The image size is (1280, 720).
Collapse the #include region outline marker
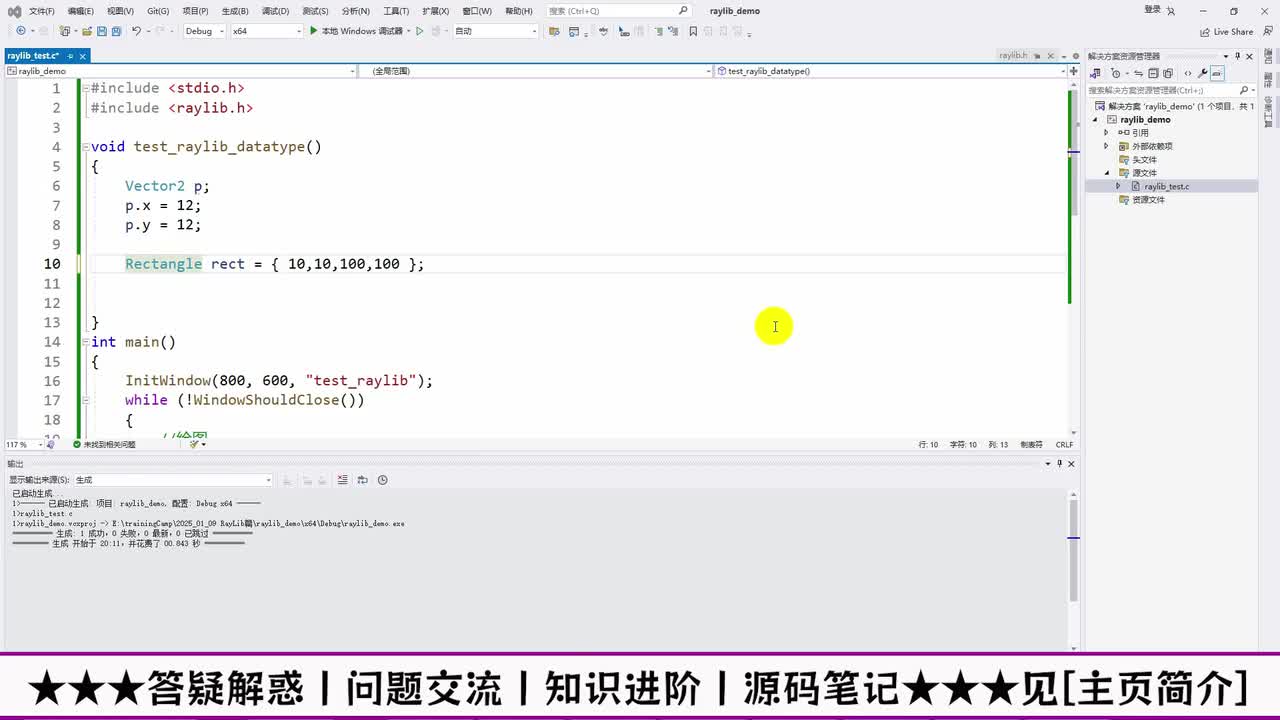click(86, 88)
